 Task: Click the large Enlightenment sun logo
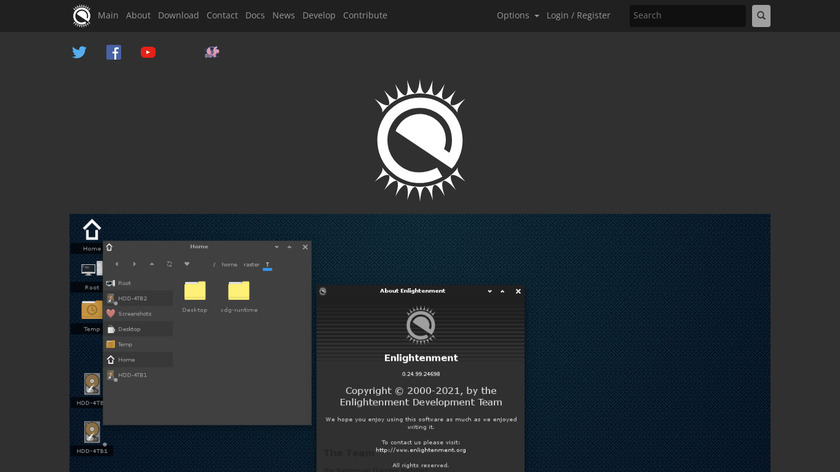click(420, 140)
